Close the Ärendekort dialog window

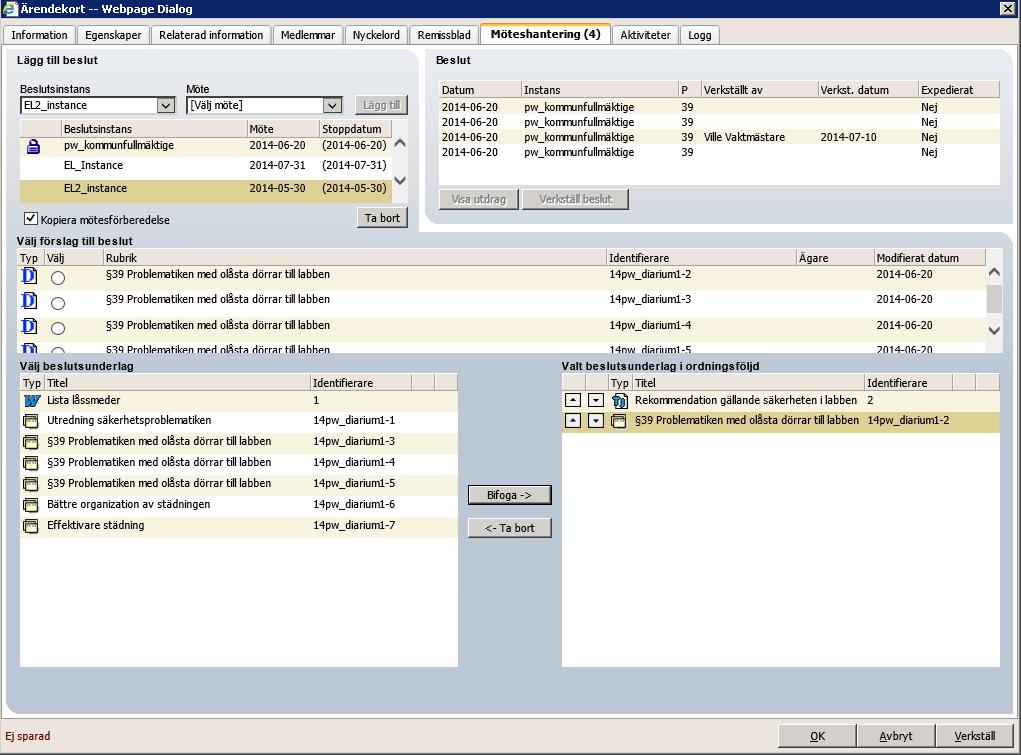click(1007, 8)
